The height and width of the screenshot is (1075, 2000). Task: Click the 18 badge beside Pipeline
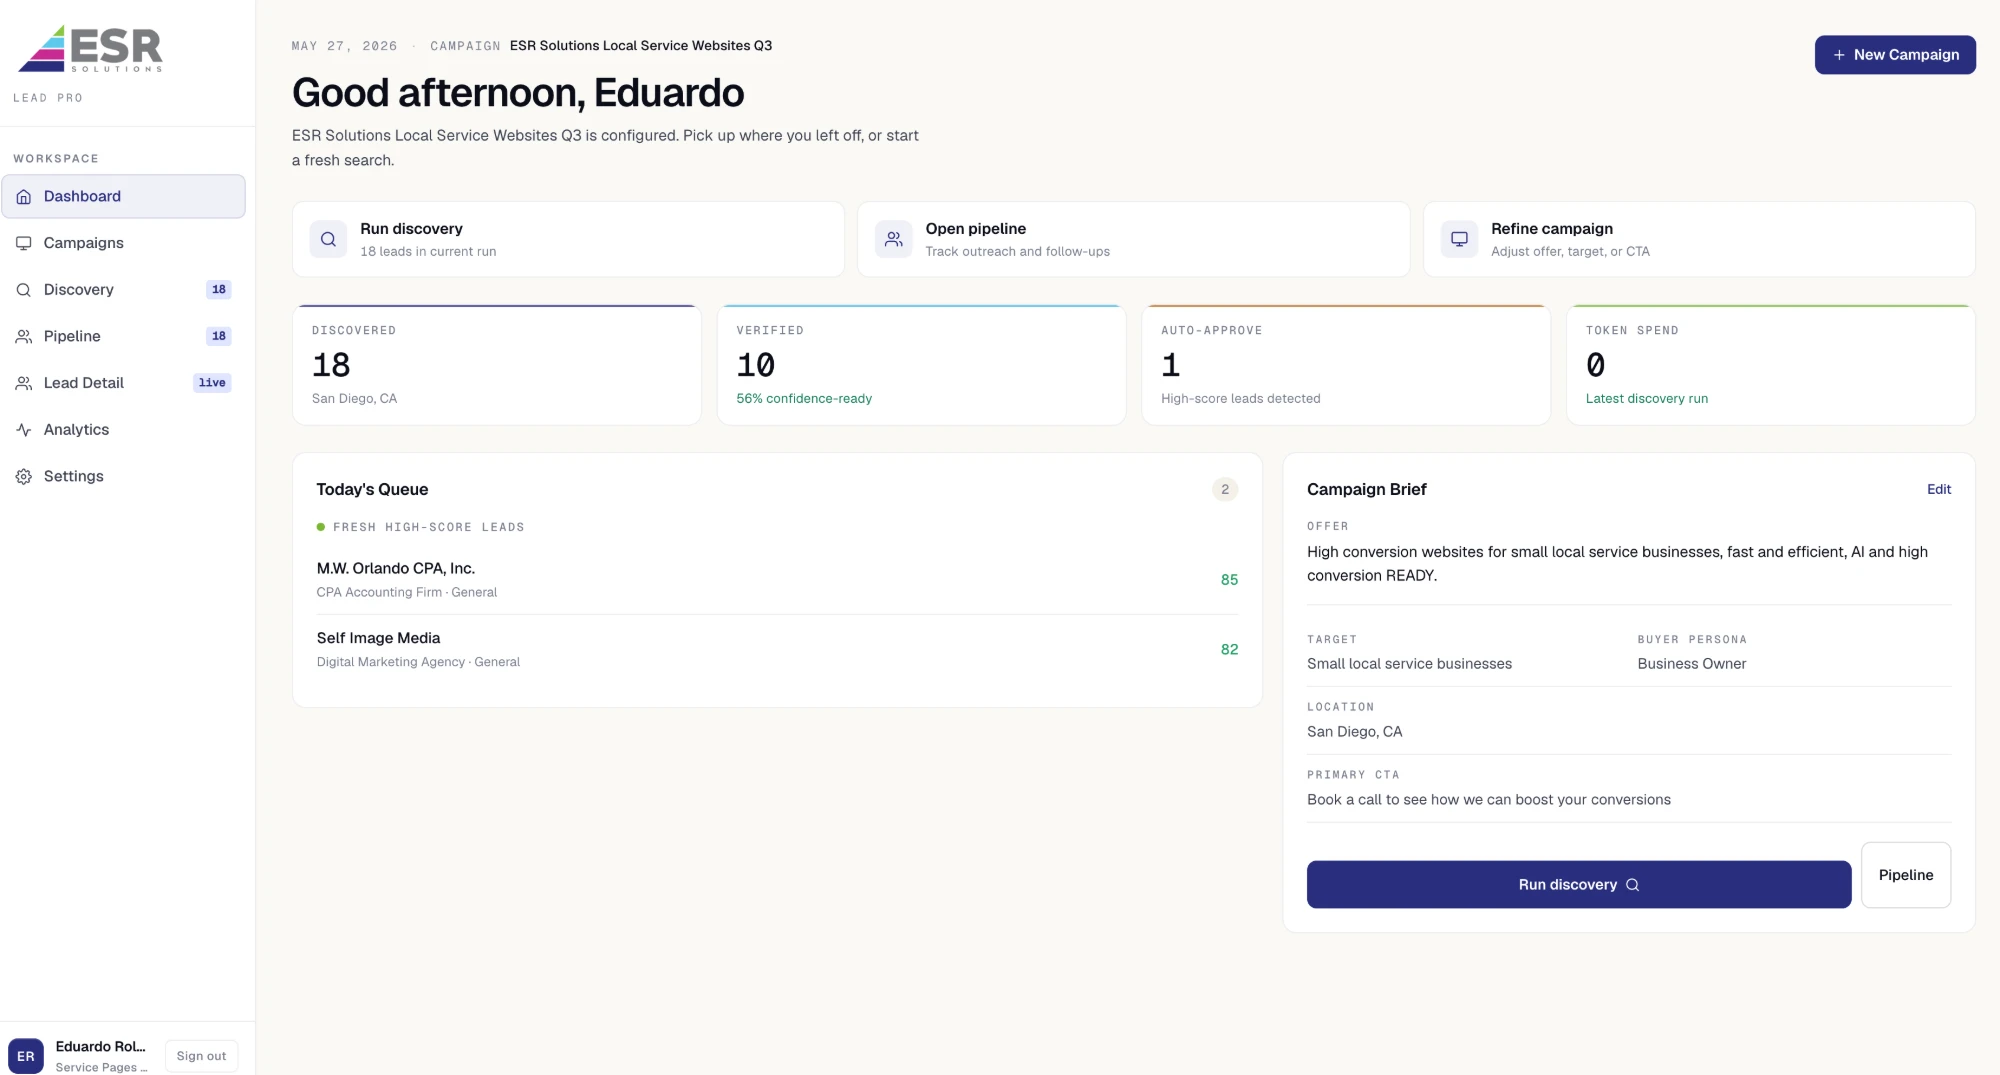pyautogui.click(x=219, y=336)
